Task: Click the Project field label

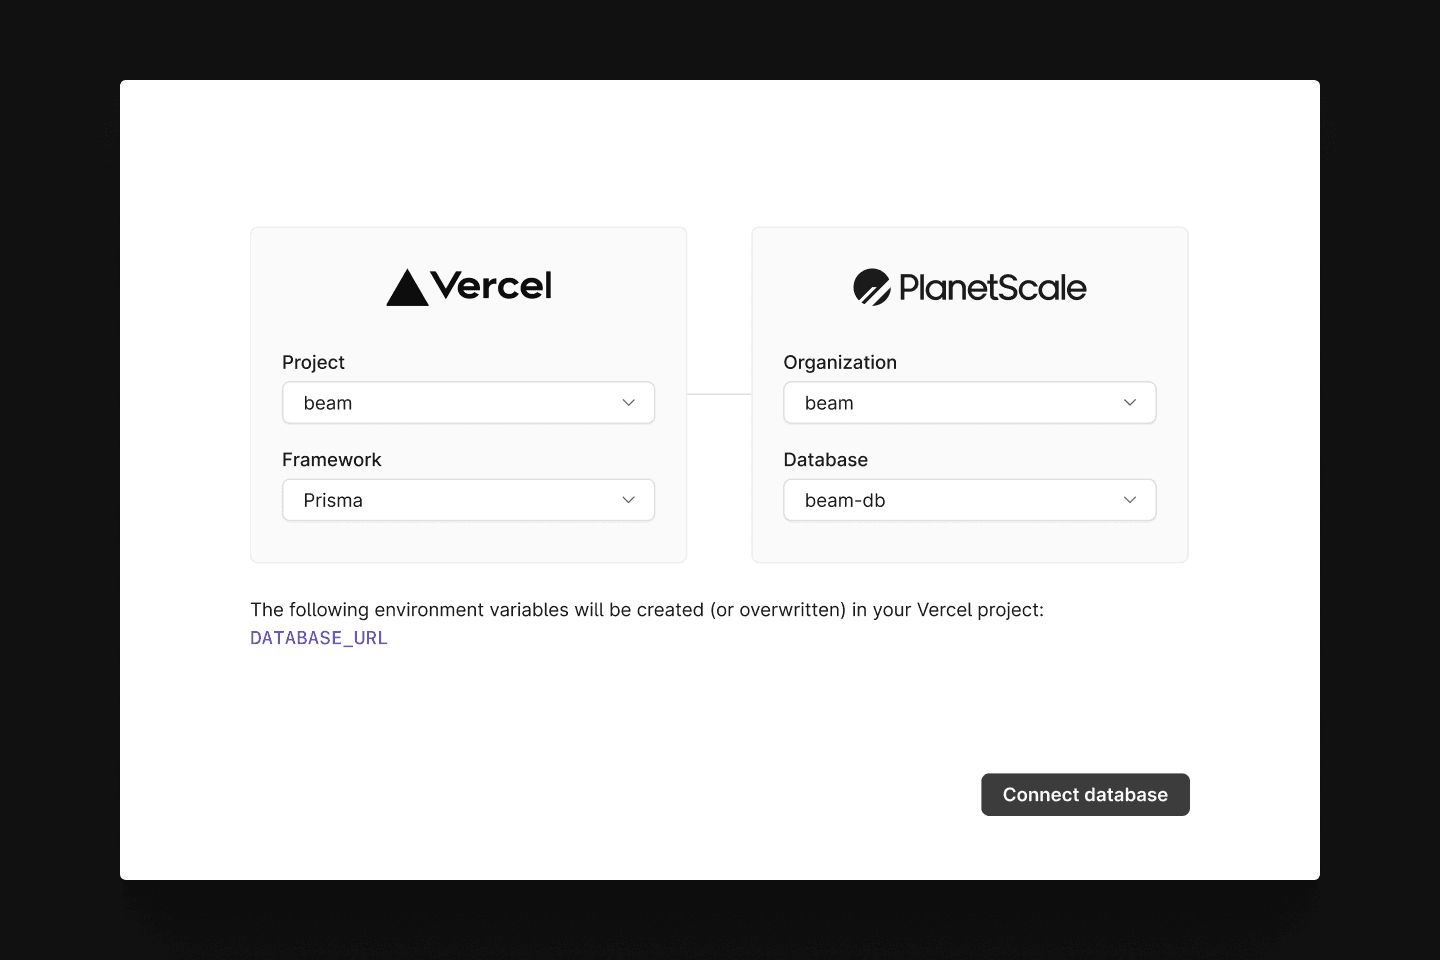Action: (x=313, y=362)
